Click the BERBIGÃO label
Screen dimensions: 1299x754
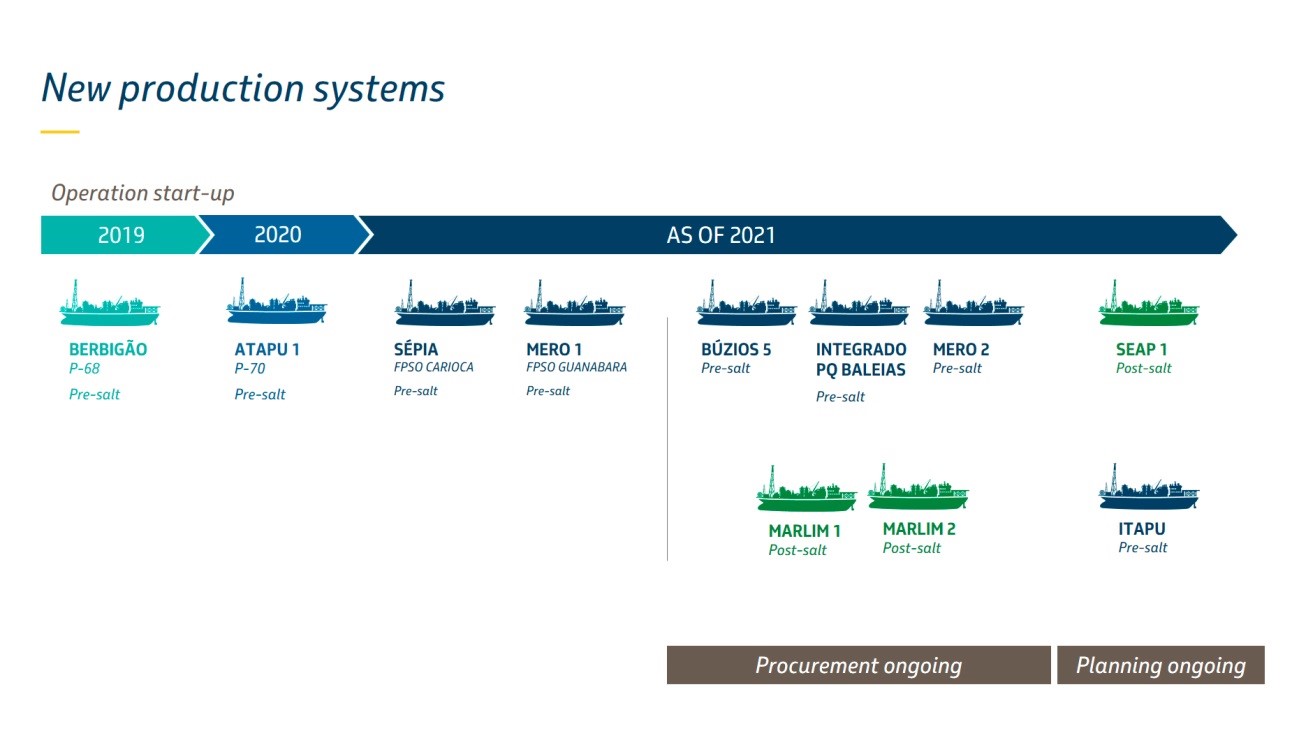pos(108,349)
